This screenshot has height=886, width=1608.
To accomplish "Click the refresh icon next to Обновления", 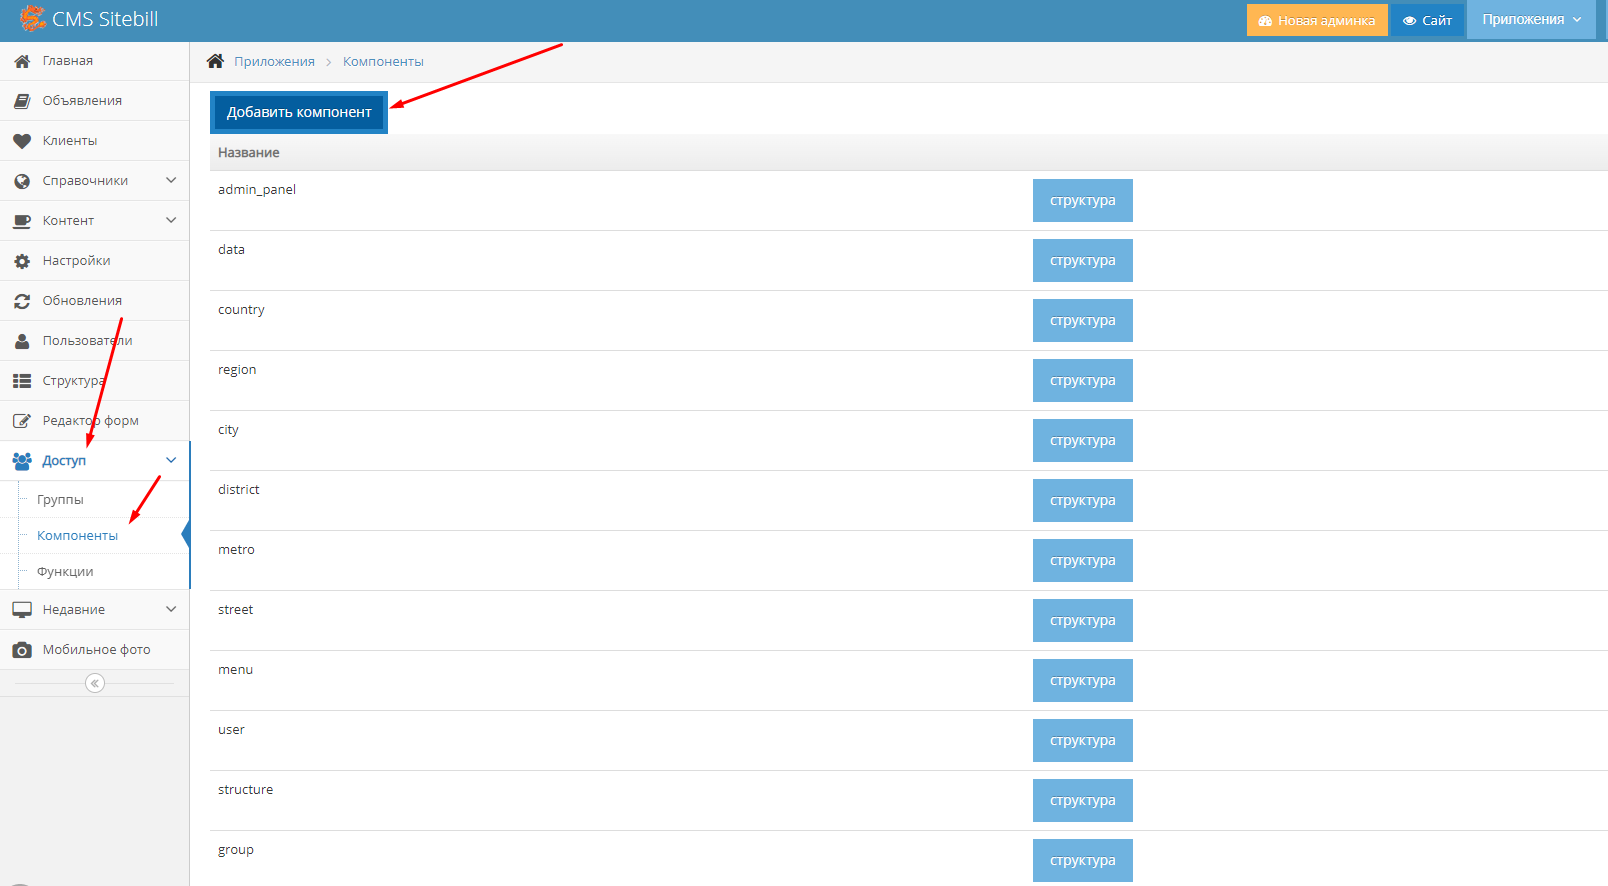I will tap(22, 301).
